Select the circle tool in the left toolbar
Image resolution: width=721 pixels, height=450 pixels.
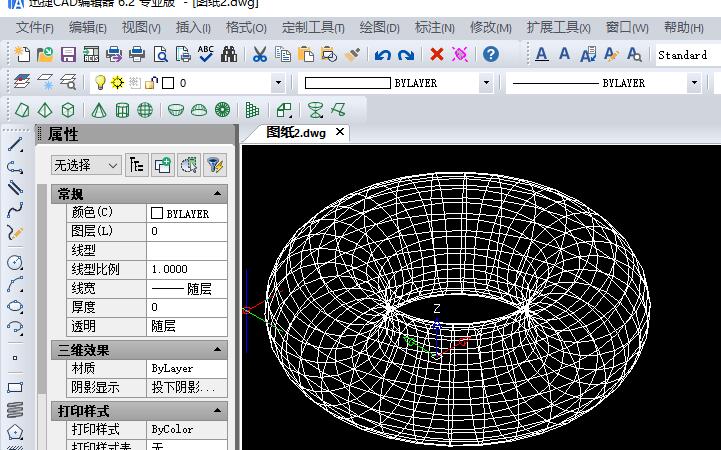coord(15,262)
